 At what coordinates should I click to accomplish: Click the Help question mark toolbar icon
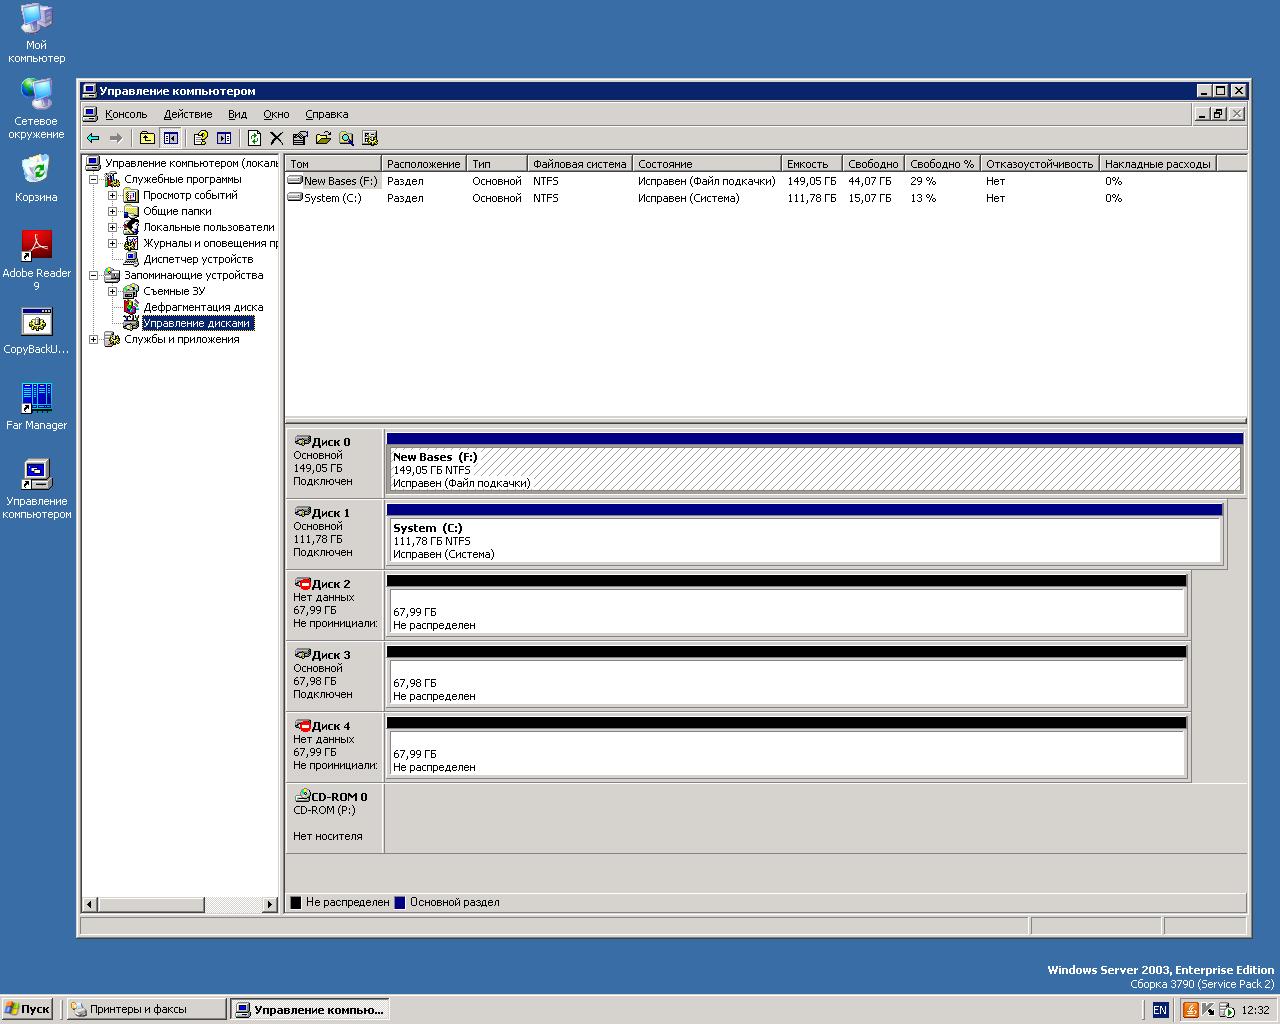(200, 138)
